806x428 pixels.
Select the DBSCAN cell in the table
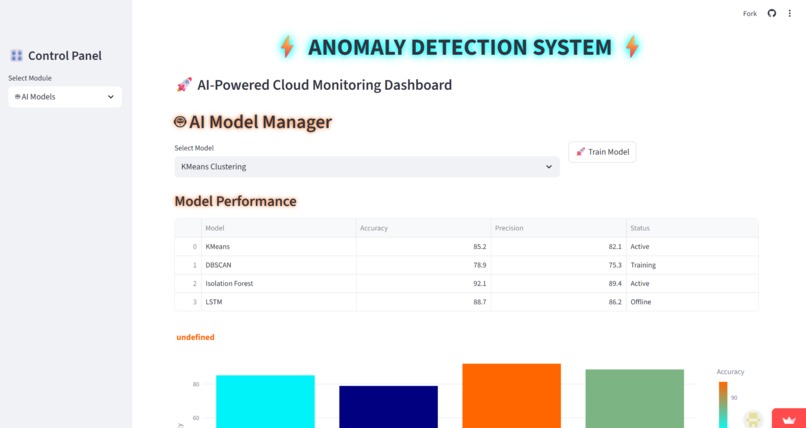pyautogui.click(x=279, y=265)
